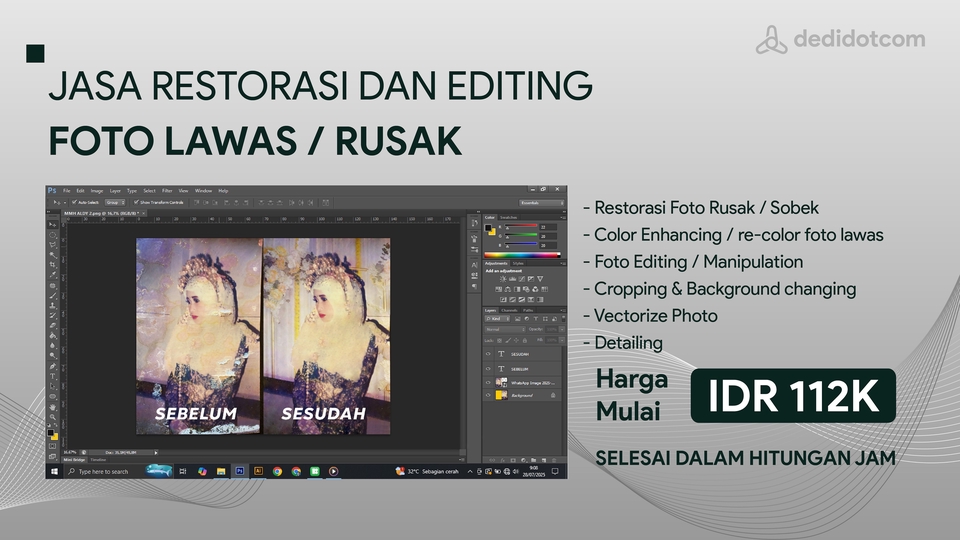Create a new layer from panel bottom

pos(544,460)
